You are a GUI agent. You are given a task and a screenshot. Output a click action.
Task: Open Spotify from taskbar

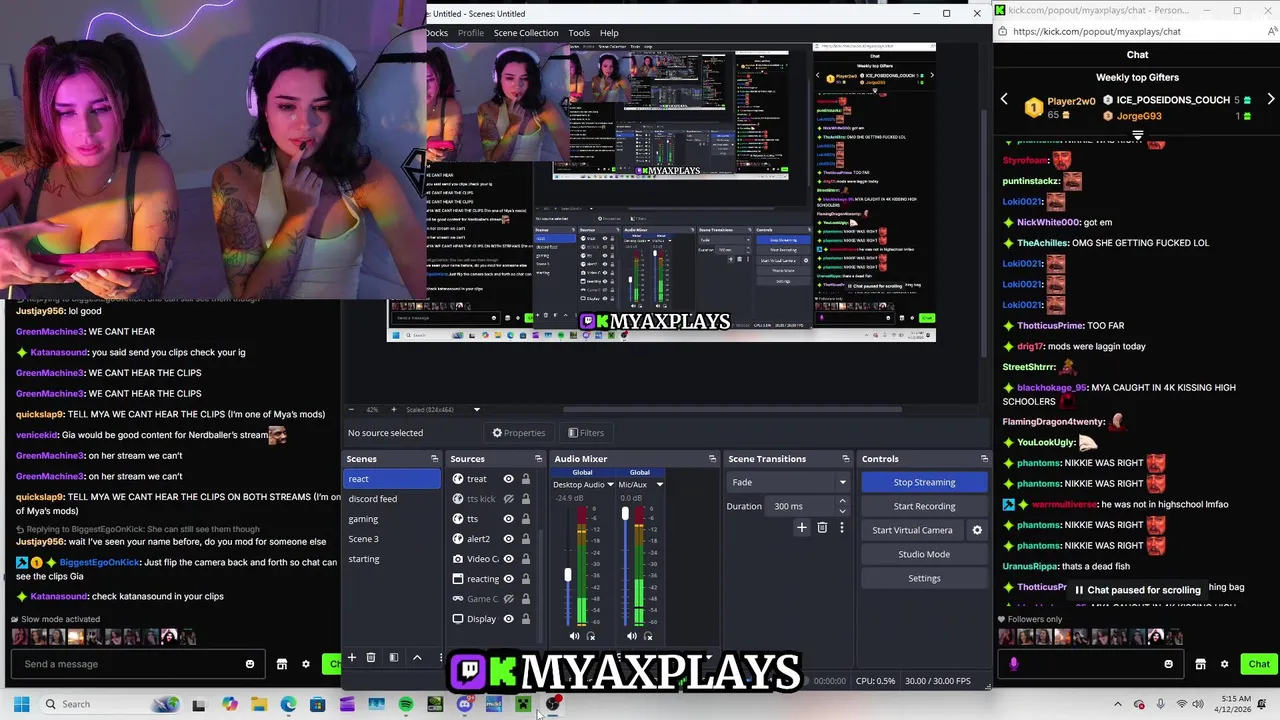coord(406,704)
